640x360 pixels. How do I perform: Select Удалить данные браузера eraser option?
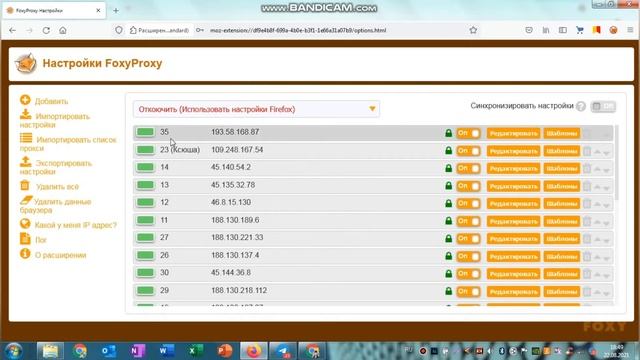click(55, 205)
